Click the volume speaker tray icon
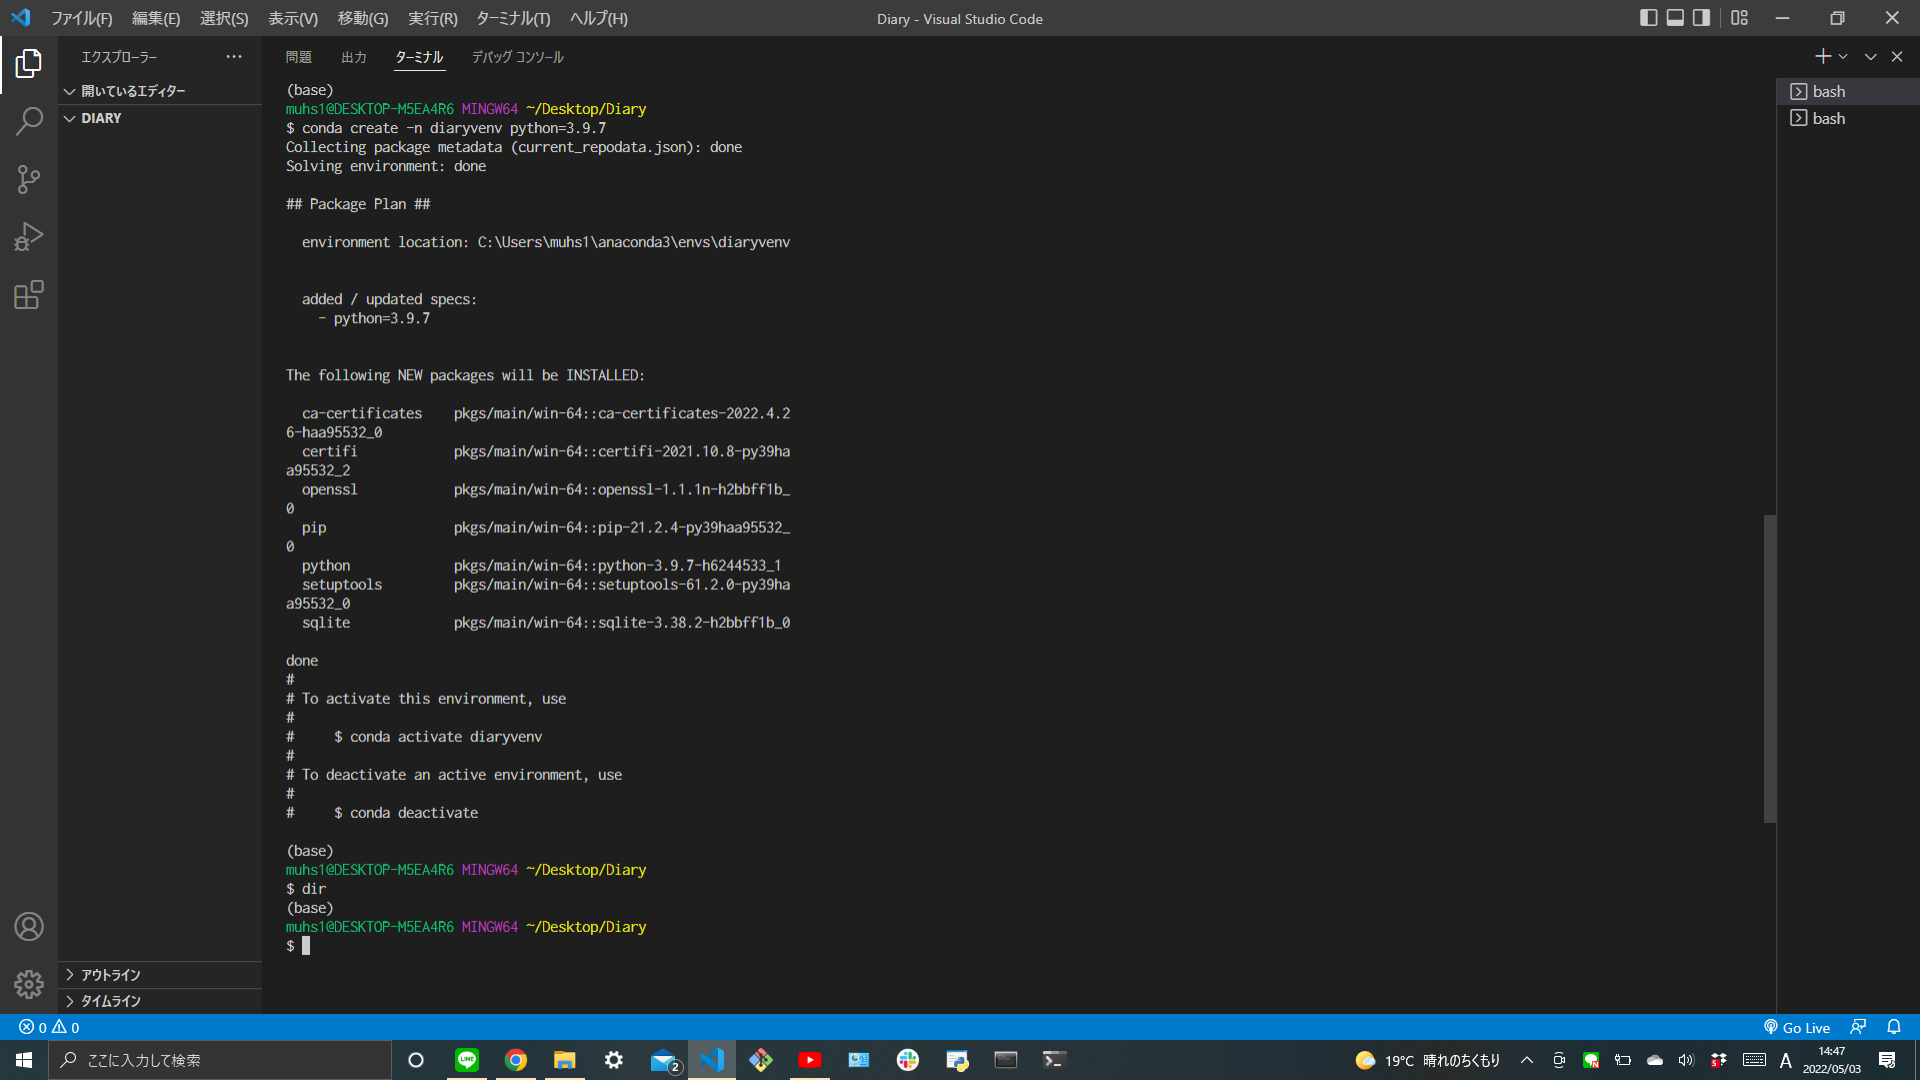 (1686, 1060)
